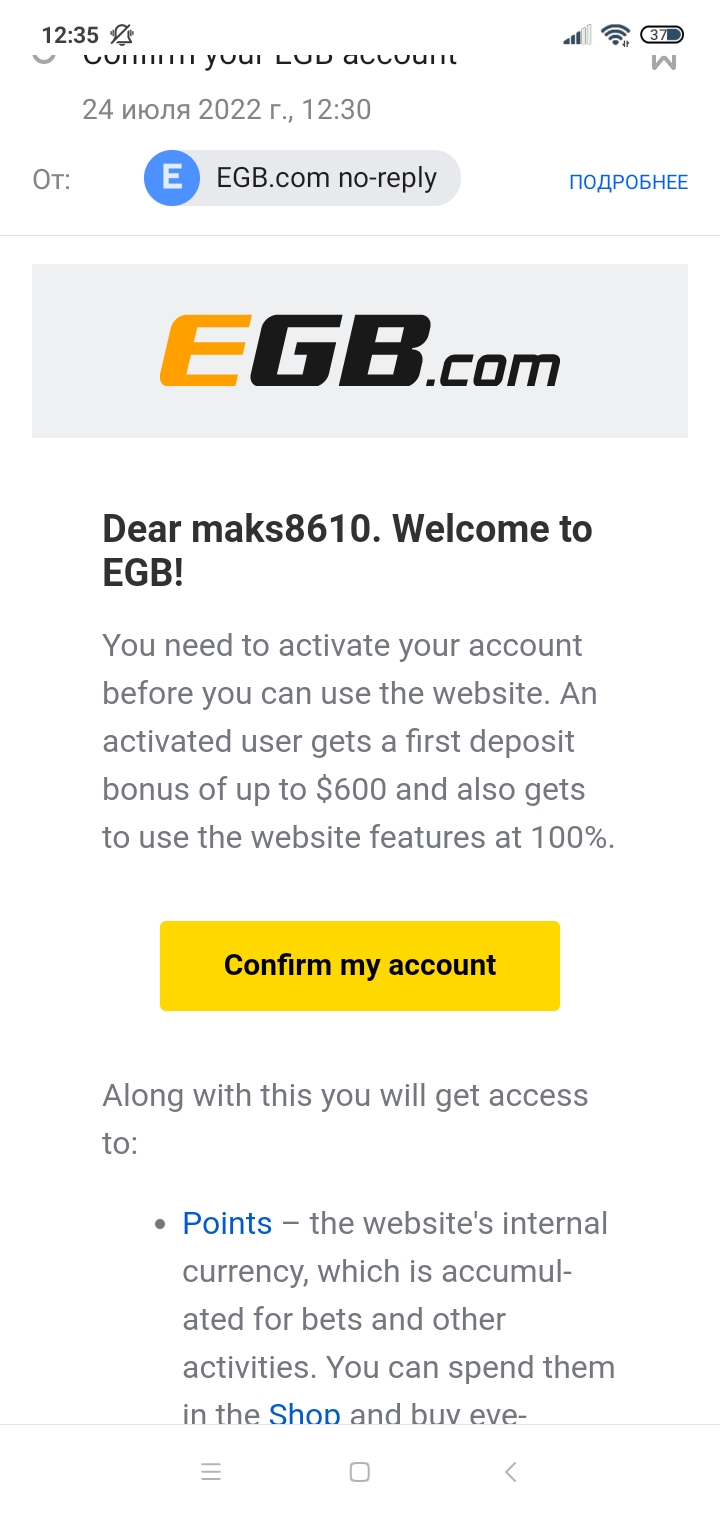The height and width of the screenshot is (1520, 720).
Task: Expand sender details via ПОДРОБНЕЕ
Action: (x=628, y=181)
